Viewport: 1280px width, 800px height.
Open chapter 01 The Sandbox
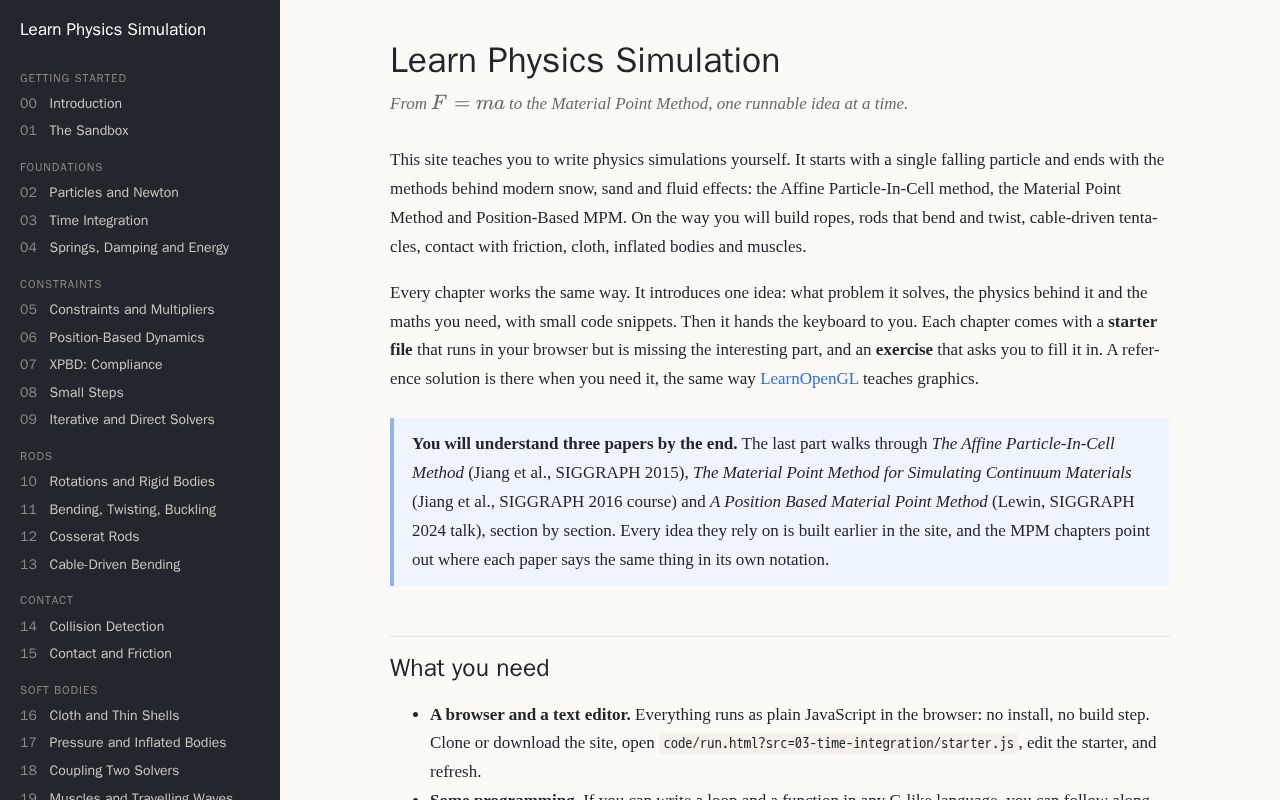(74, 131)
